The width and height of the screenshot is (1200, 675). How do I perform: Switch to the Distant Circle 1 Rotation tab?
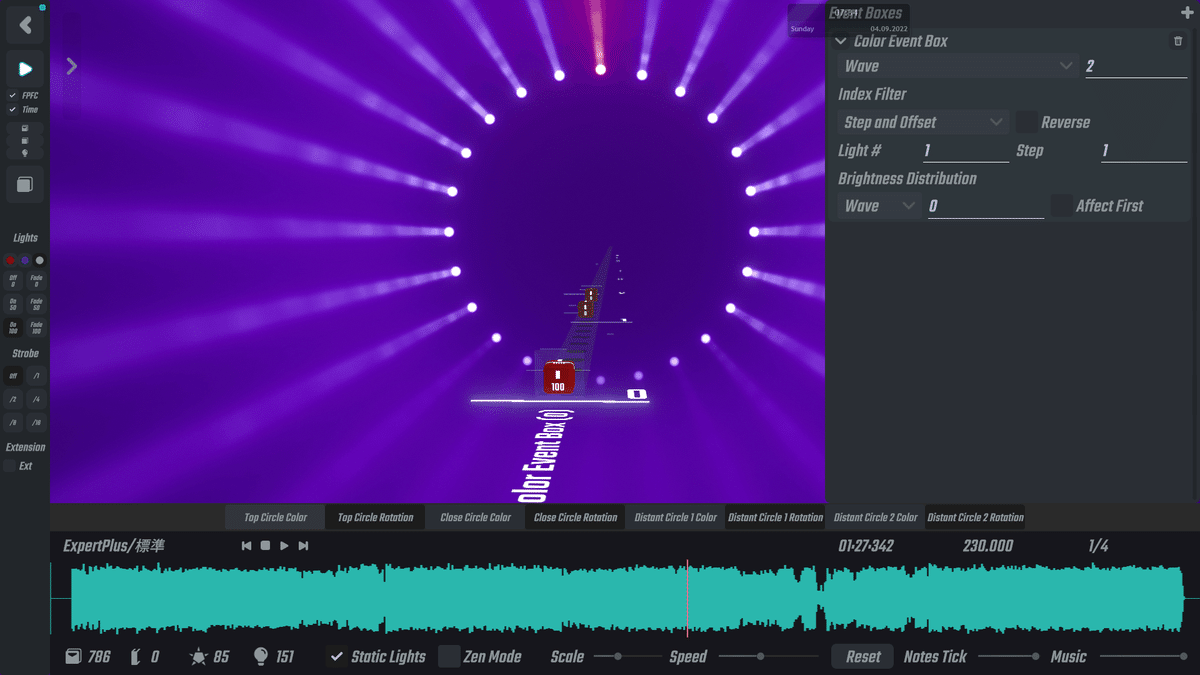pyautogui.click(x=775, y=517)
